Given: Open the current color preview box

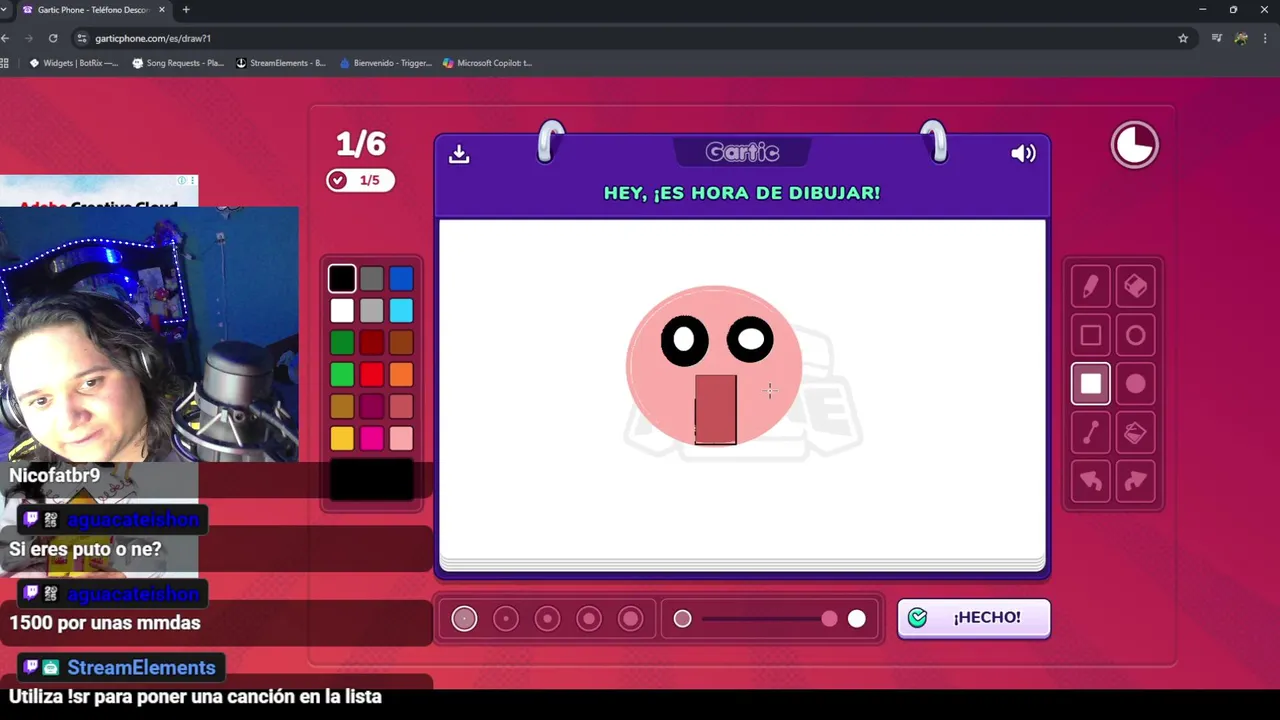Looking at the screenshot, I should 372,480.
